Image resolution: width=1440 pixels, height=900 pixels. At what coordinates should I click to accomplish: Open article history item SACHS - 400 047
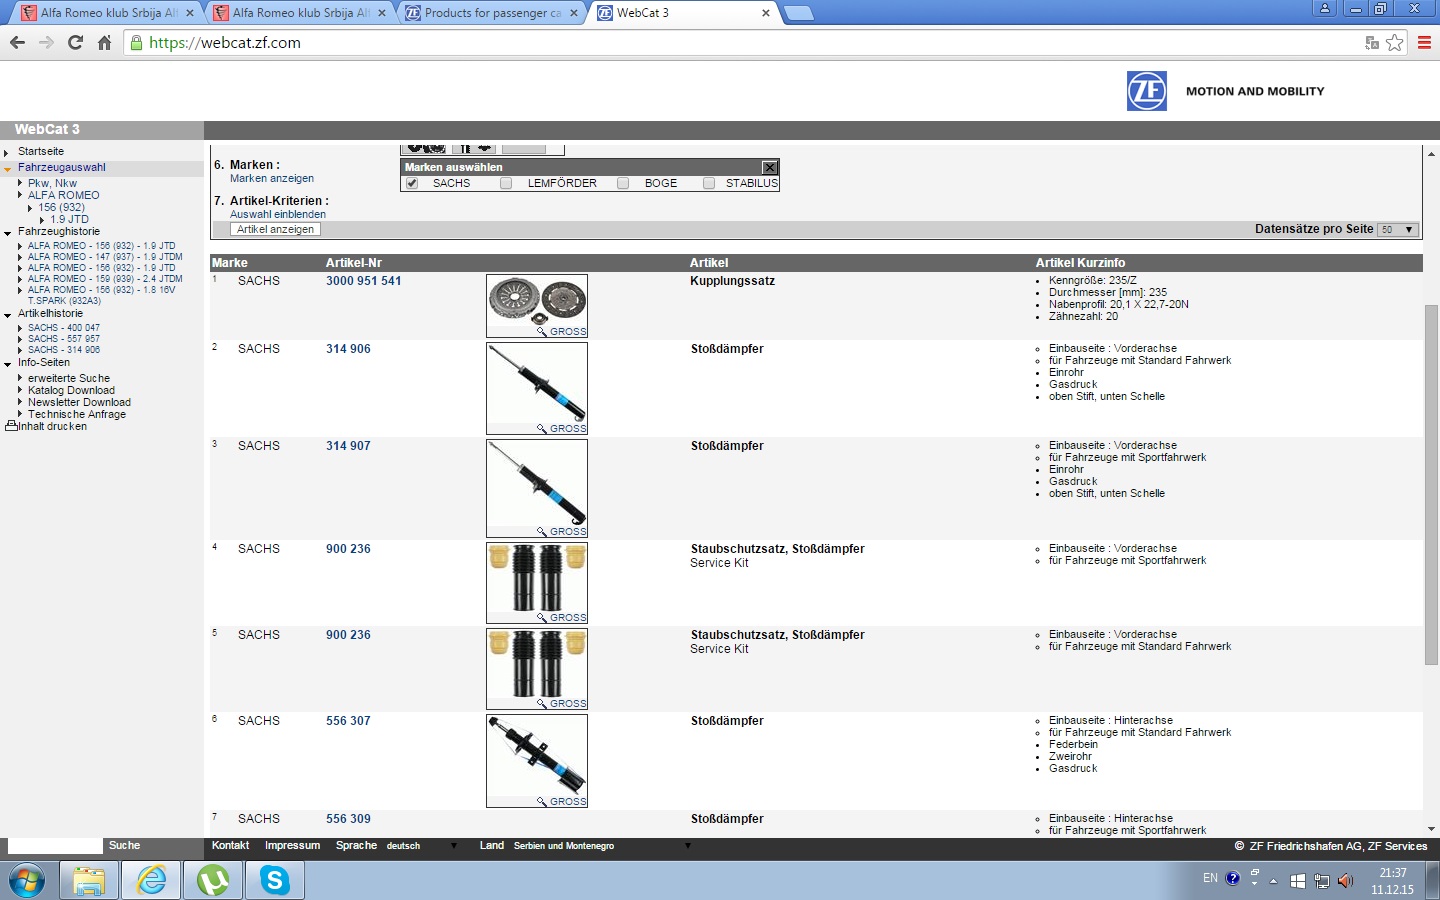coord(64,328)
